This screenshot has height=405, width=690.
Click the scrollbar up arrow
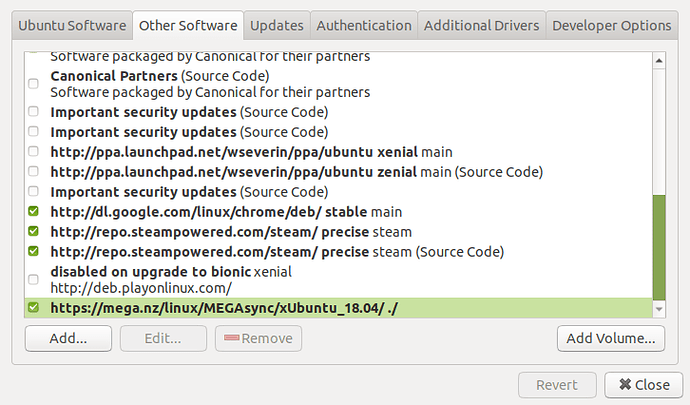point(659,60)
